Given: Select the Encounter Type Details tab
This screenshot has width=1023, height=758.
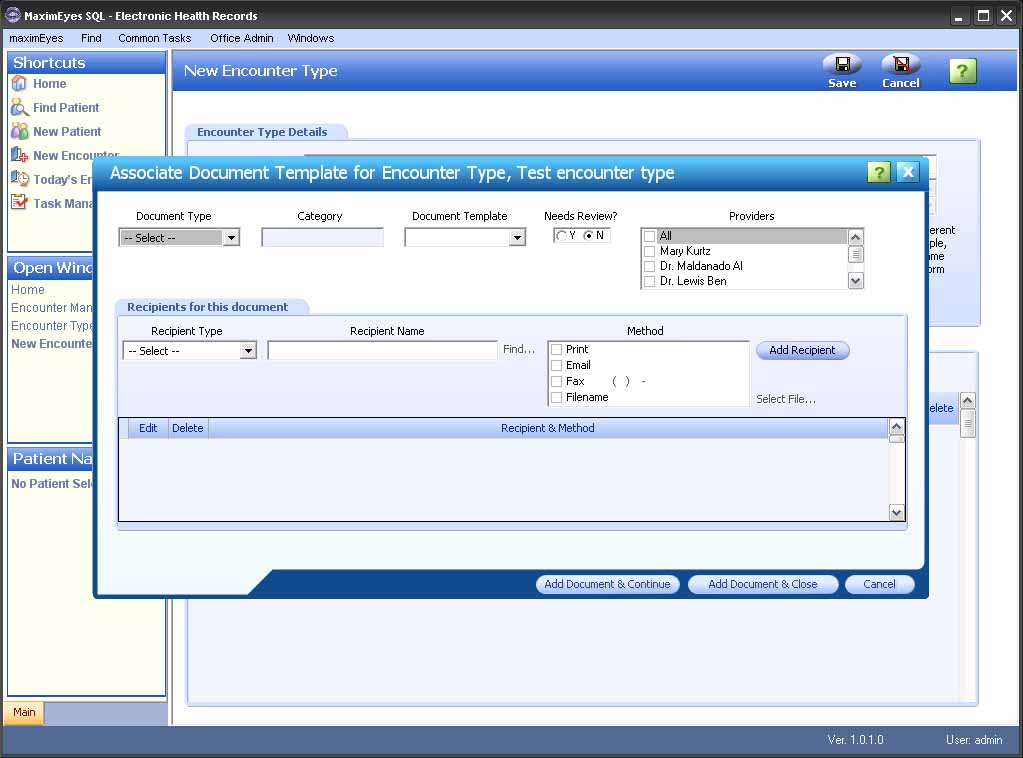Looking at the screenshot, I should coord(262,132).
